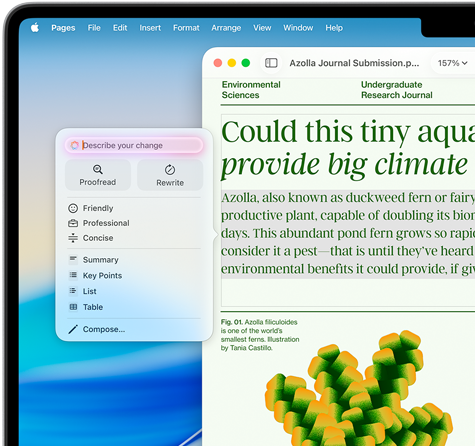Screen dimensions: 475x446
Task: Open the Edit menu
Action: pos(120,28)
